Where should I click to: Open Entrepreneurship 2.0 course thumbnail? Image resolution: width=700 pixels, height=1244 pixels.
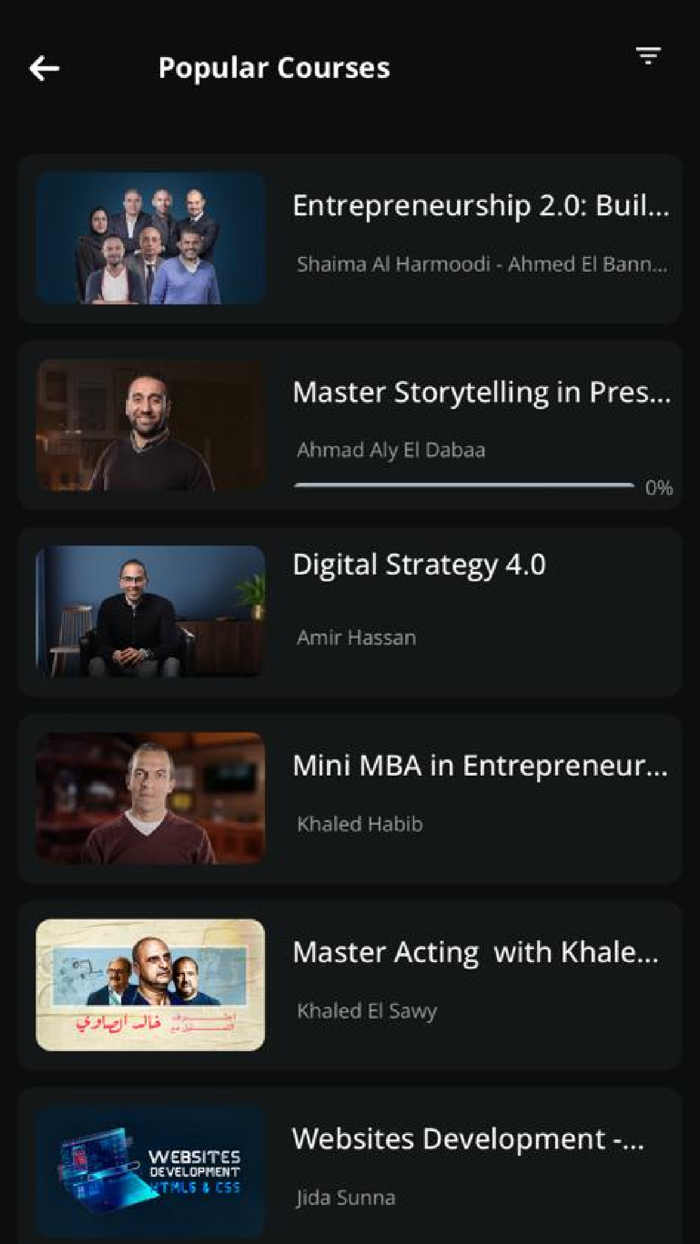tap(151, 238)
